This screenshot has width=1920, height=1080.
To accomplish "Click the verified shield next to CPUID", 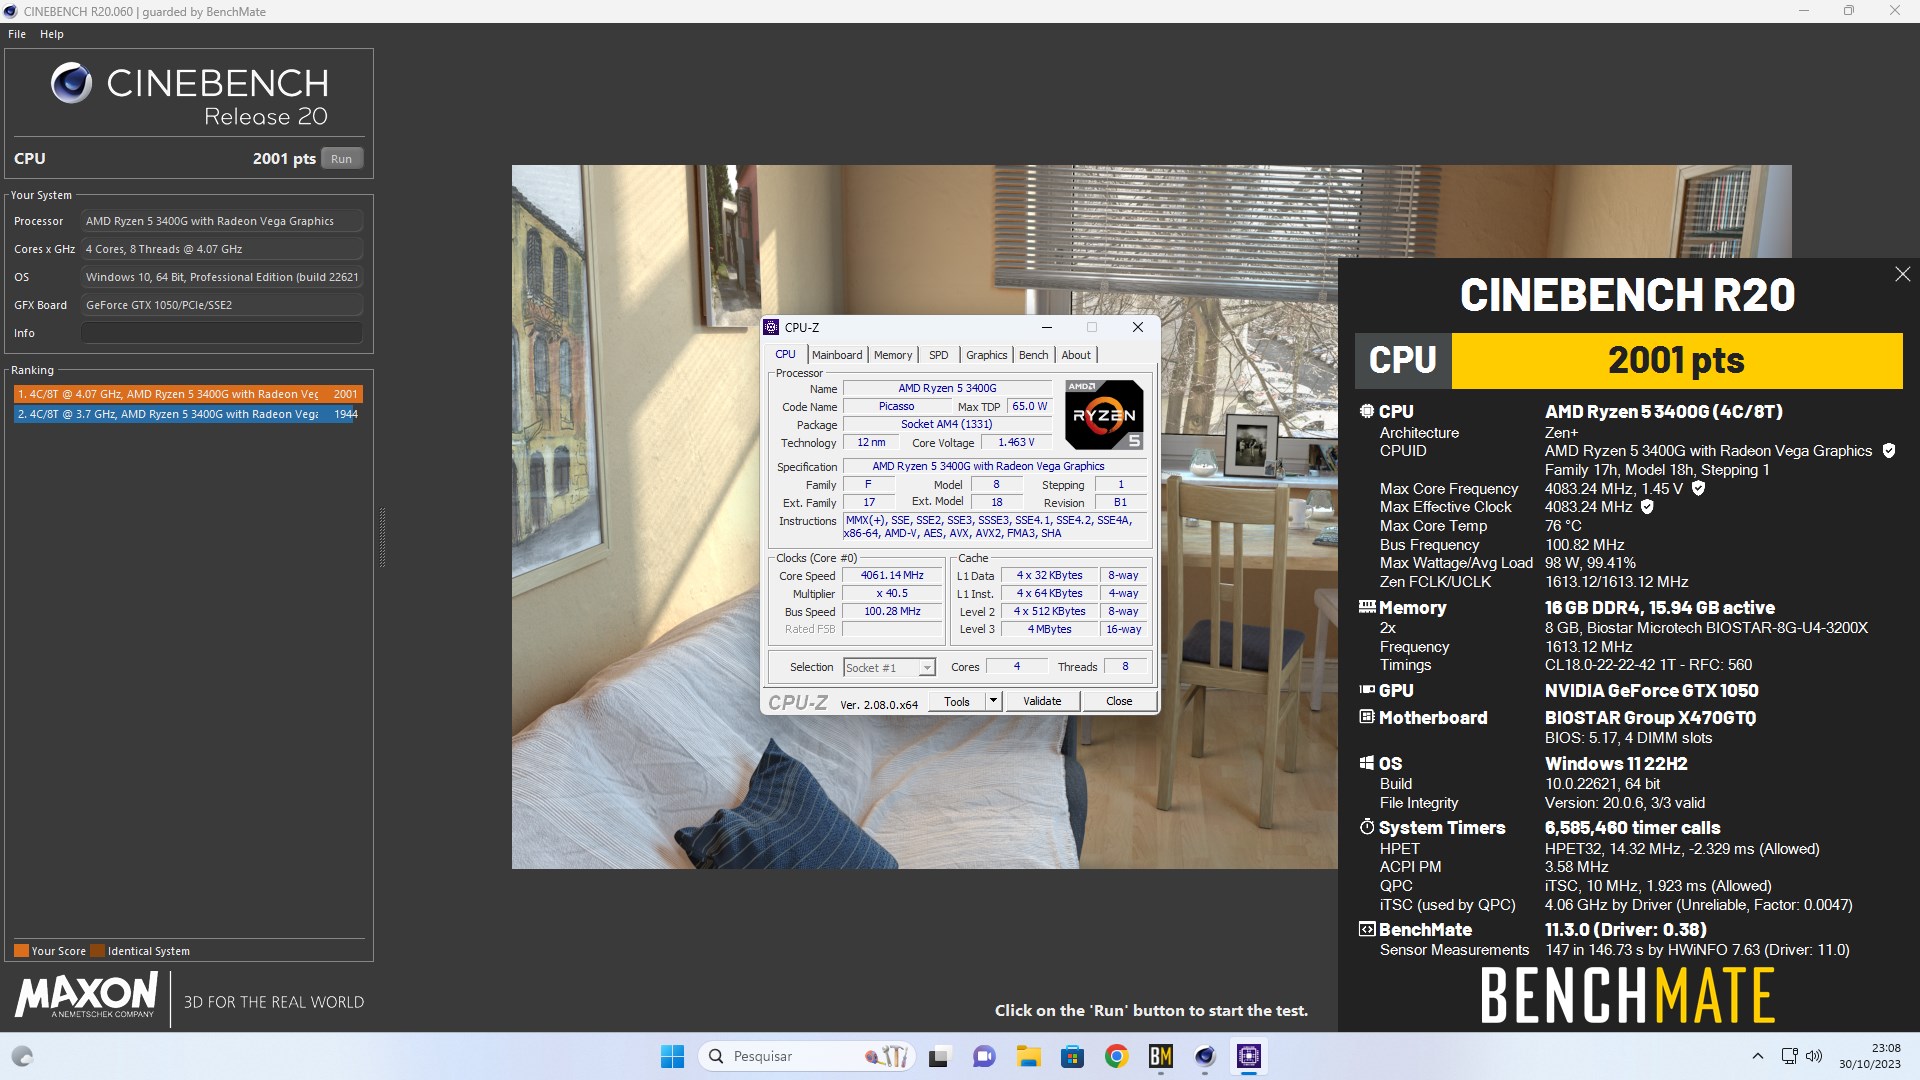I will coord(1888,451).
